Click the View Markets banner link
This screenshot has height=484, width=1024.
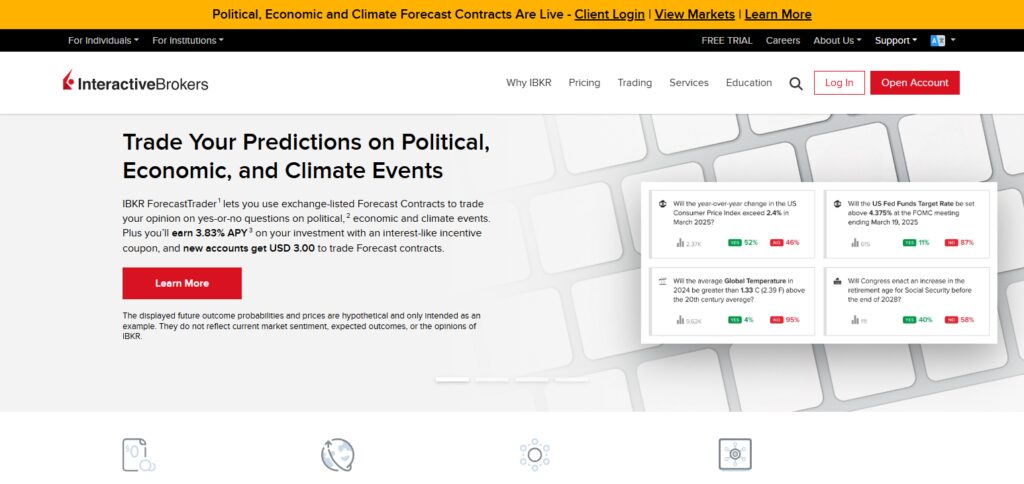point(694,14)
